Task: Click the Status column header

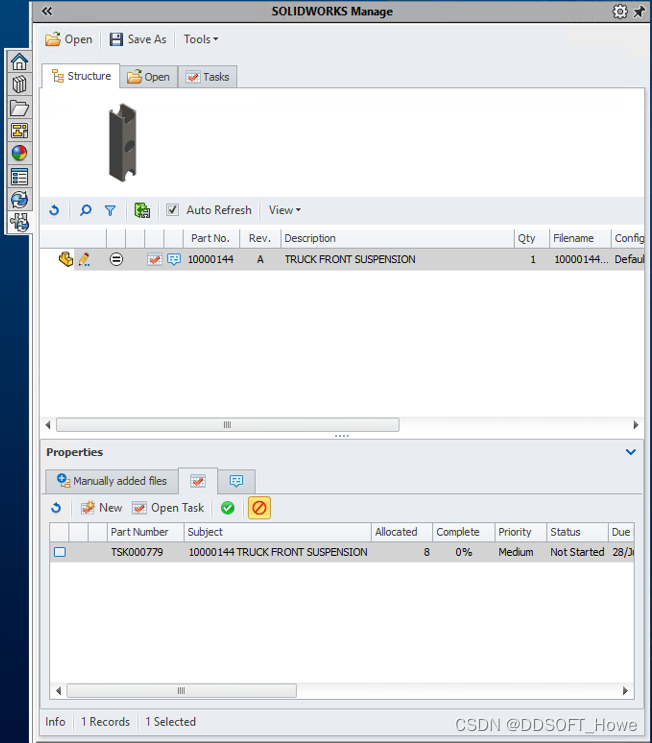Action: (x=577, y=532)
